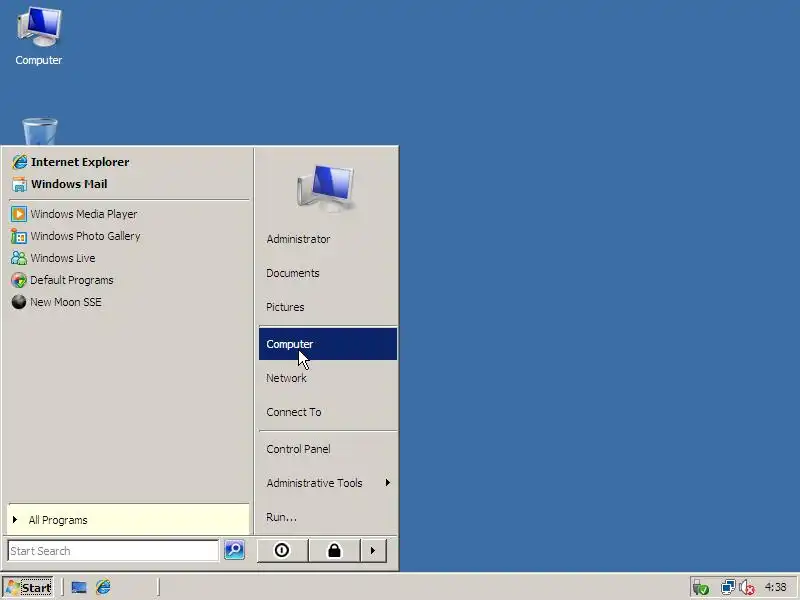Image resolution: width=800 pixels, height=600 pixels.
Task: Open the Windows Photo Gallery icon
Action: click(19, 236)
